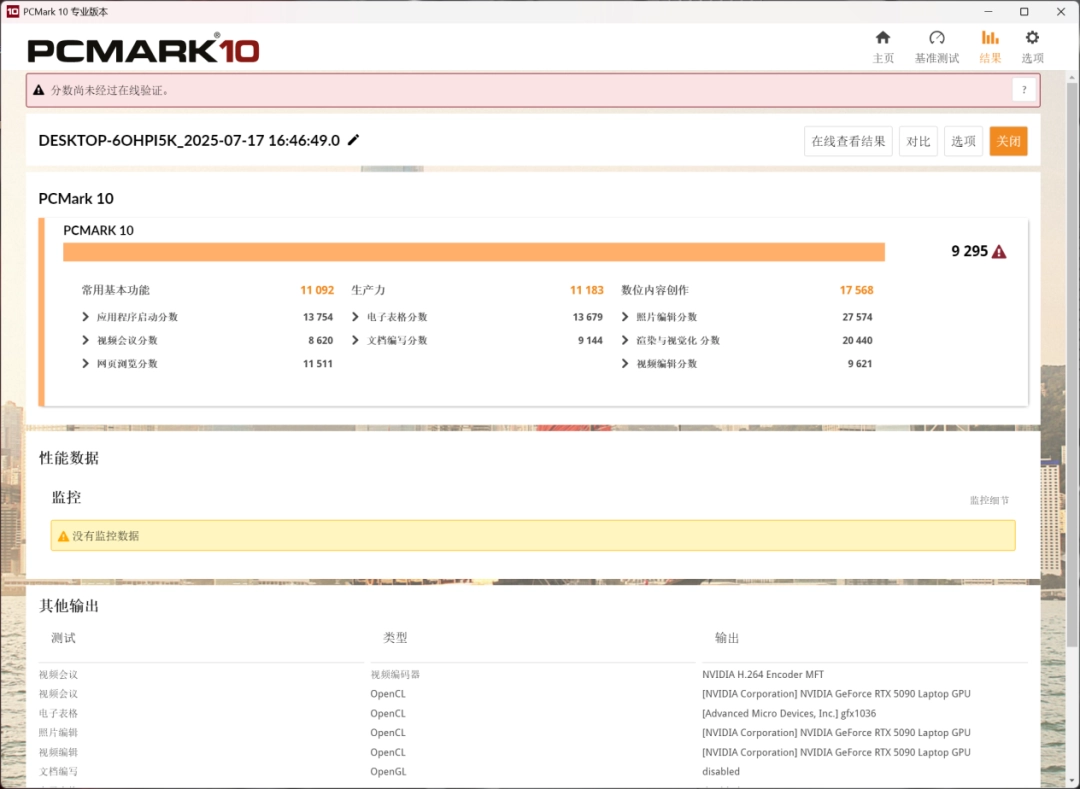The image size is (1080, 789).
Task: Click the gfx1036 output entry
Action: 789,713
